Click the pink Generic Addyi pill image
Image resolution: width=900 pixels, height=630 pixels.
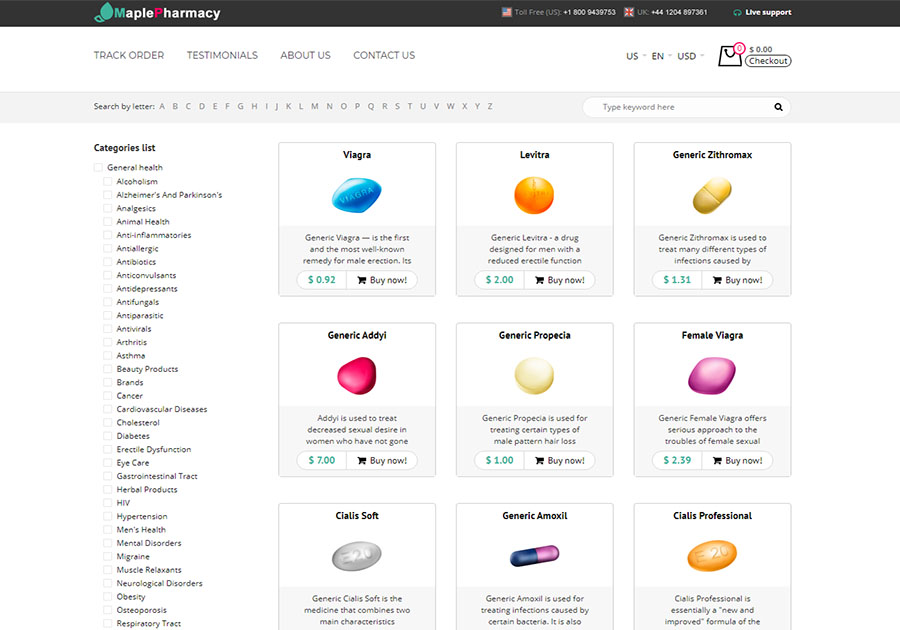tap(357, 376)
